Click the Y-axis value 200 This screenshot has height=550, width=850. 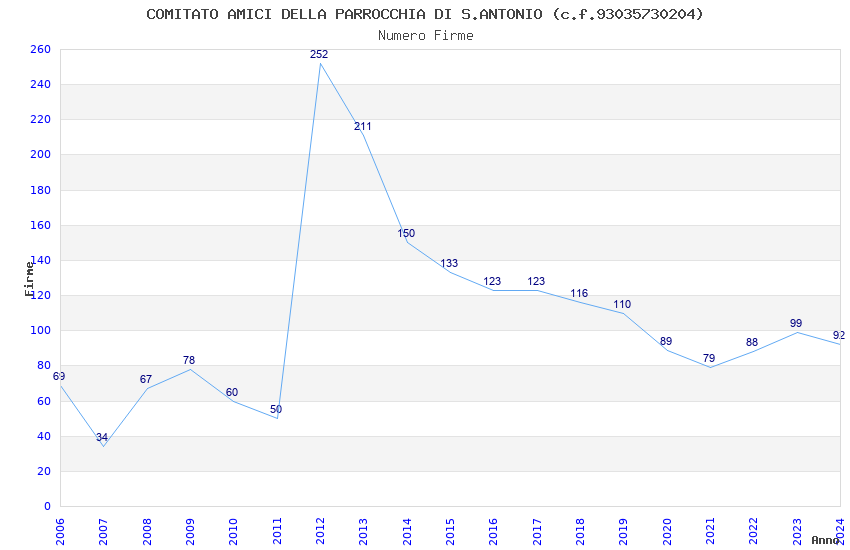(x=40, y=154)
